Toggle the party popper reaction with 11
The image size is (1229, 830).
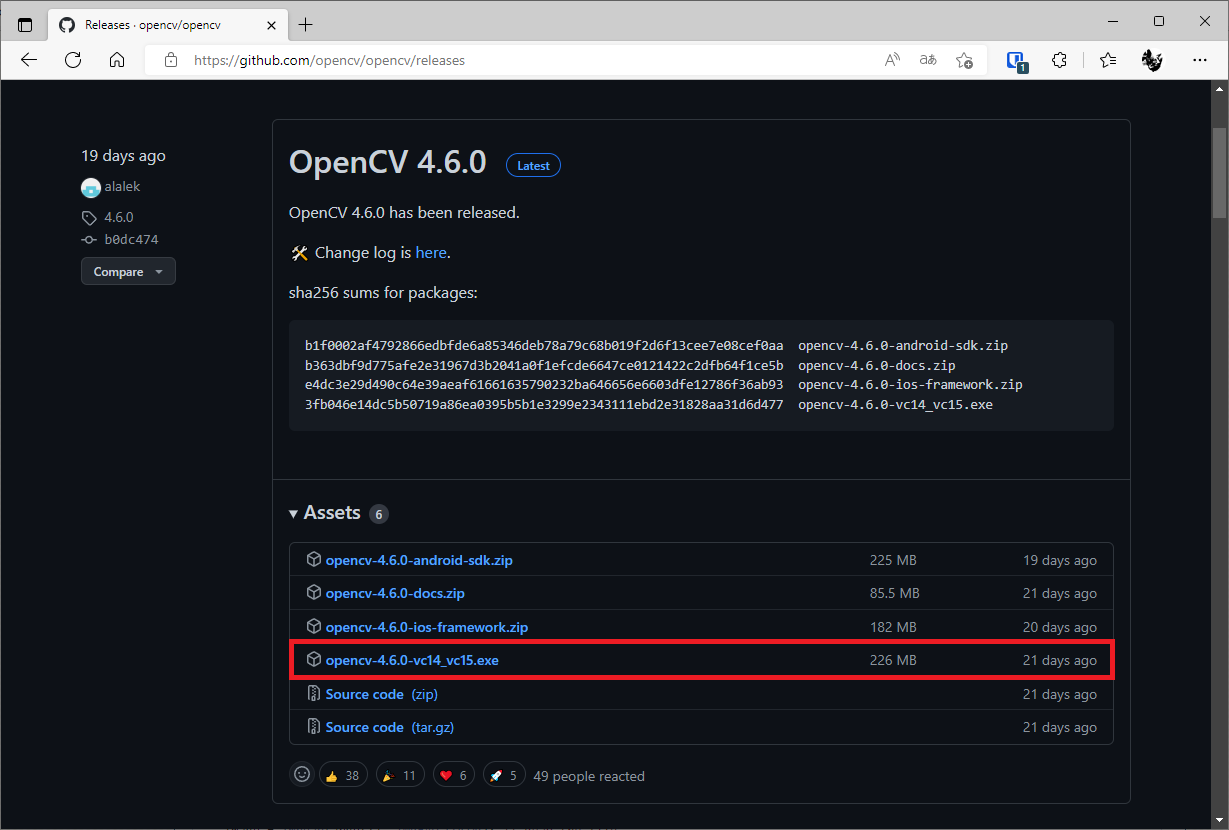click(399, 775)
